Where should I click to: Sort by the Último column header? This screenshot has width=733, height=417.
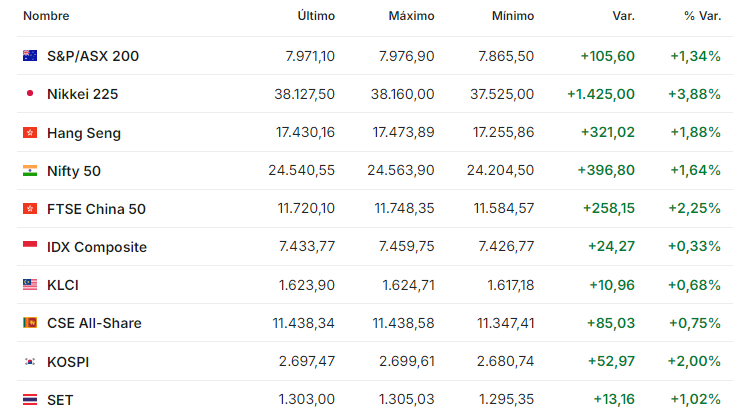[316, 16]
